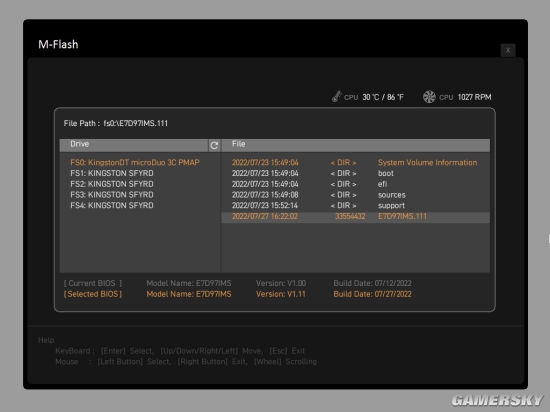Viewport: 550px width, 412px height.
Task: Close the M-Flash window
Action: pos(508,50)
